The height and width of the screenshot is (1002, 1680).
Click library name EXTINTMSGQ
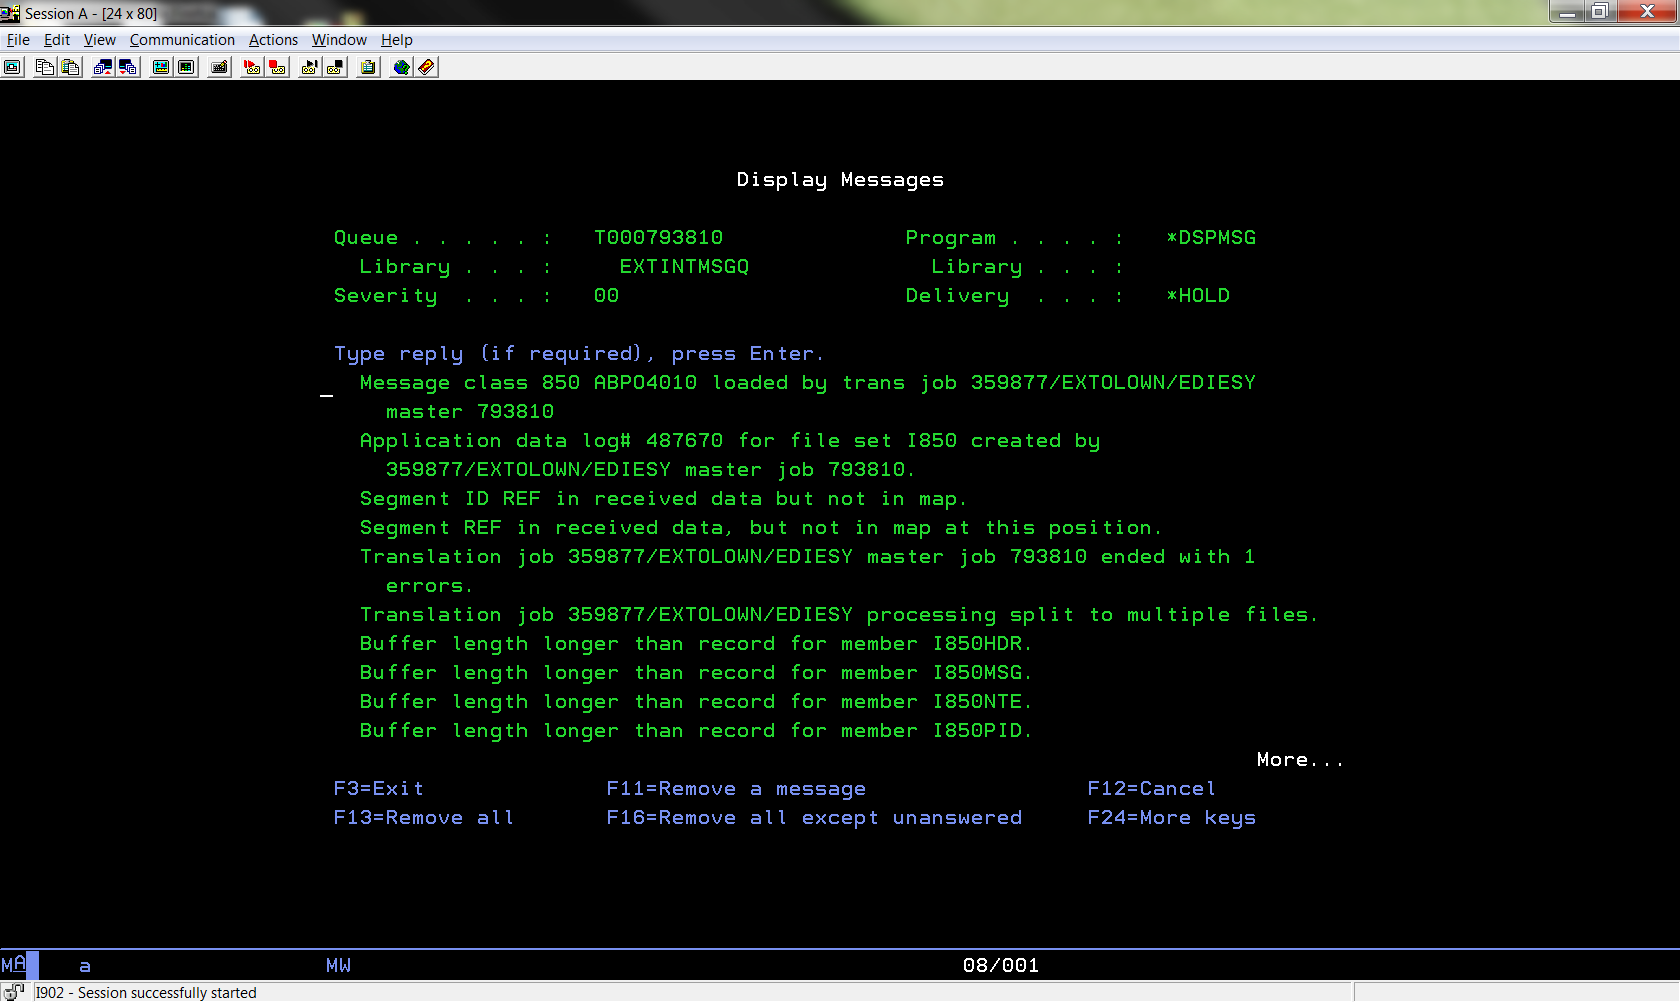[x=684, y=266]
